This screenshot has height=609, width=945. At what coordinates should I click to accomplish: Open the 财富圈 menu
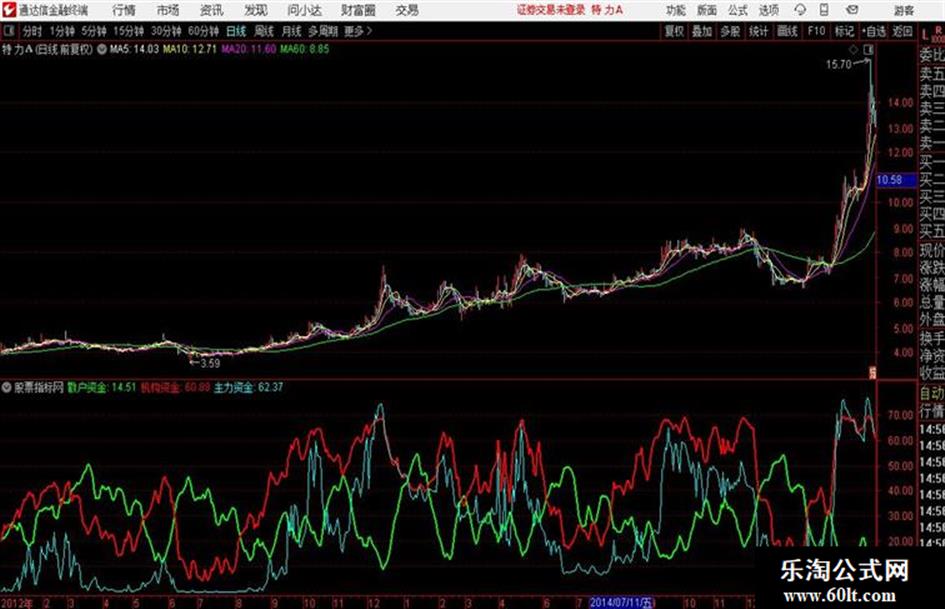pos(358,10)
